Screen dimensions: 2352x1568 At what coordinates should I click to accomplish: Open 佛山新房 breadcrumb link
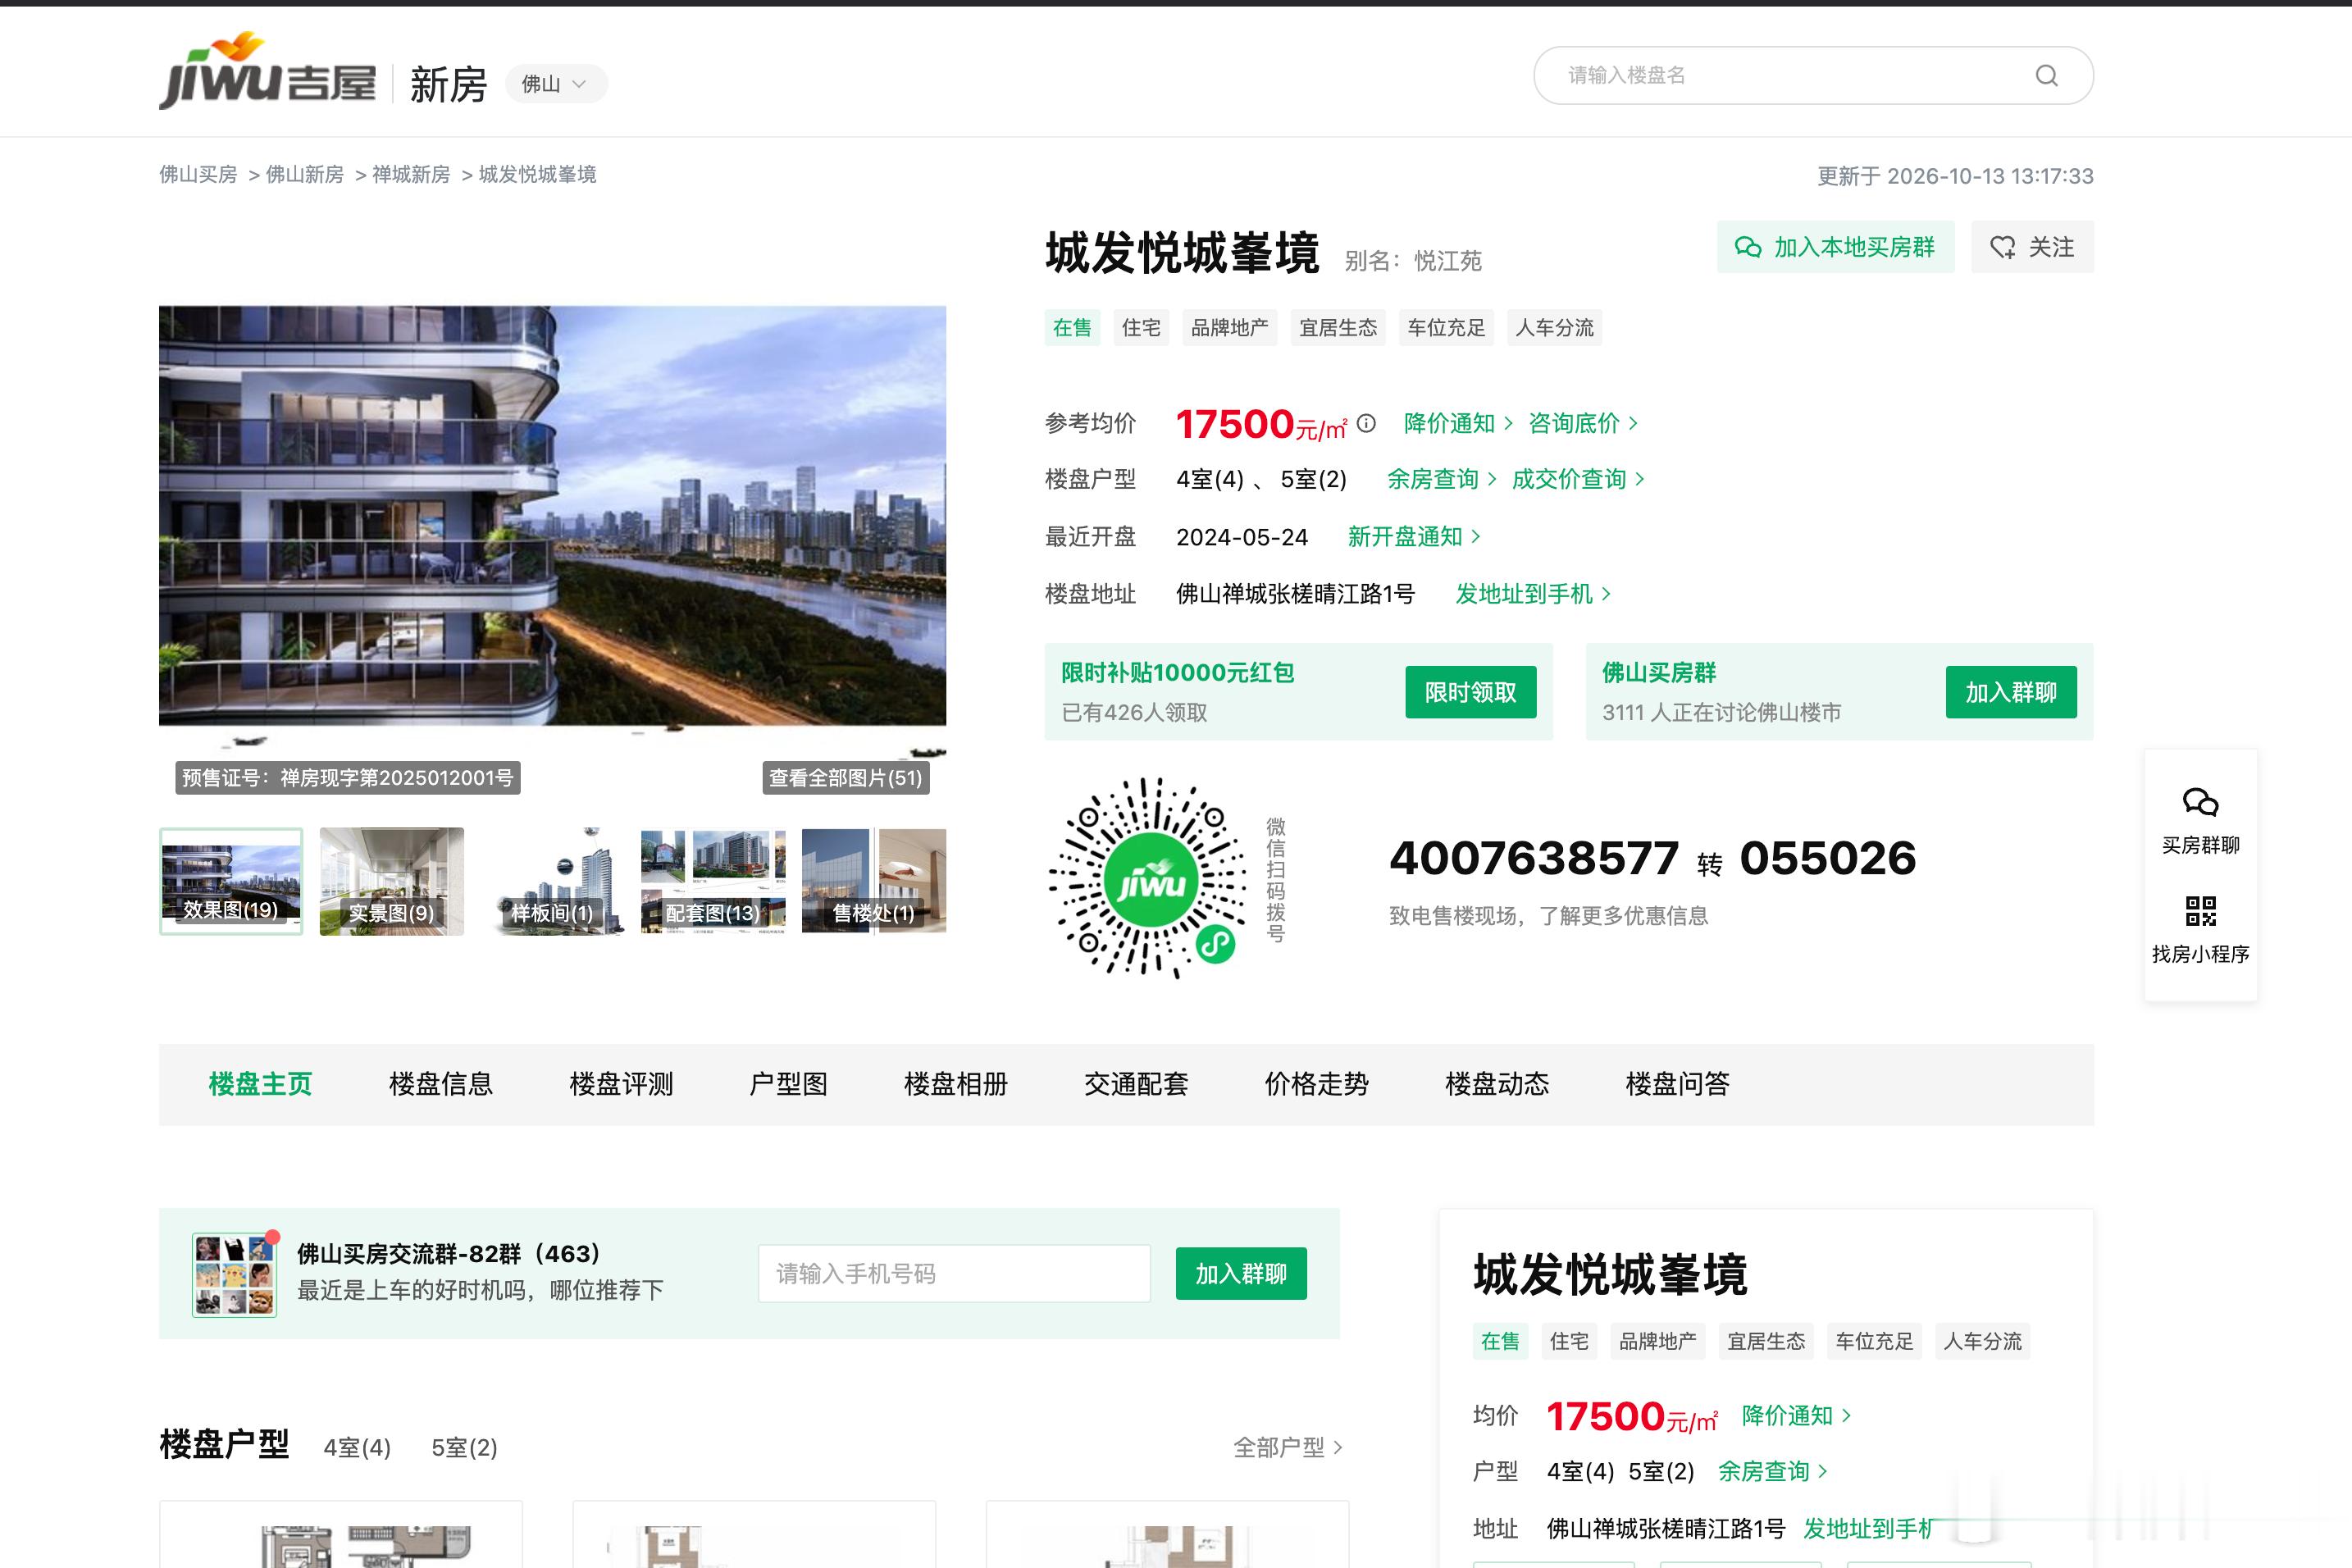305,175
